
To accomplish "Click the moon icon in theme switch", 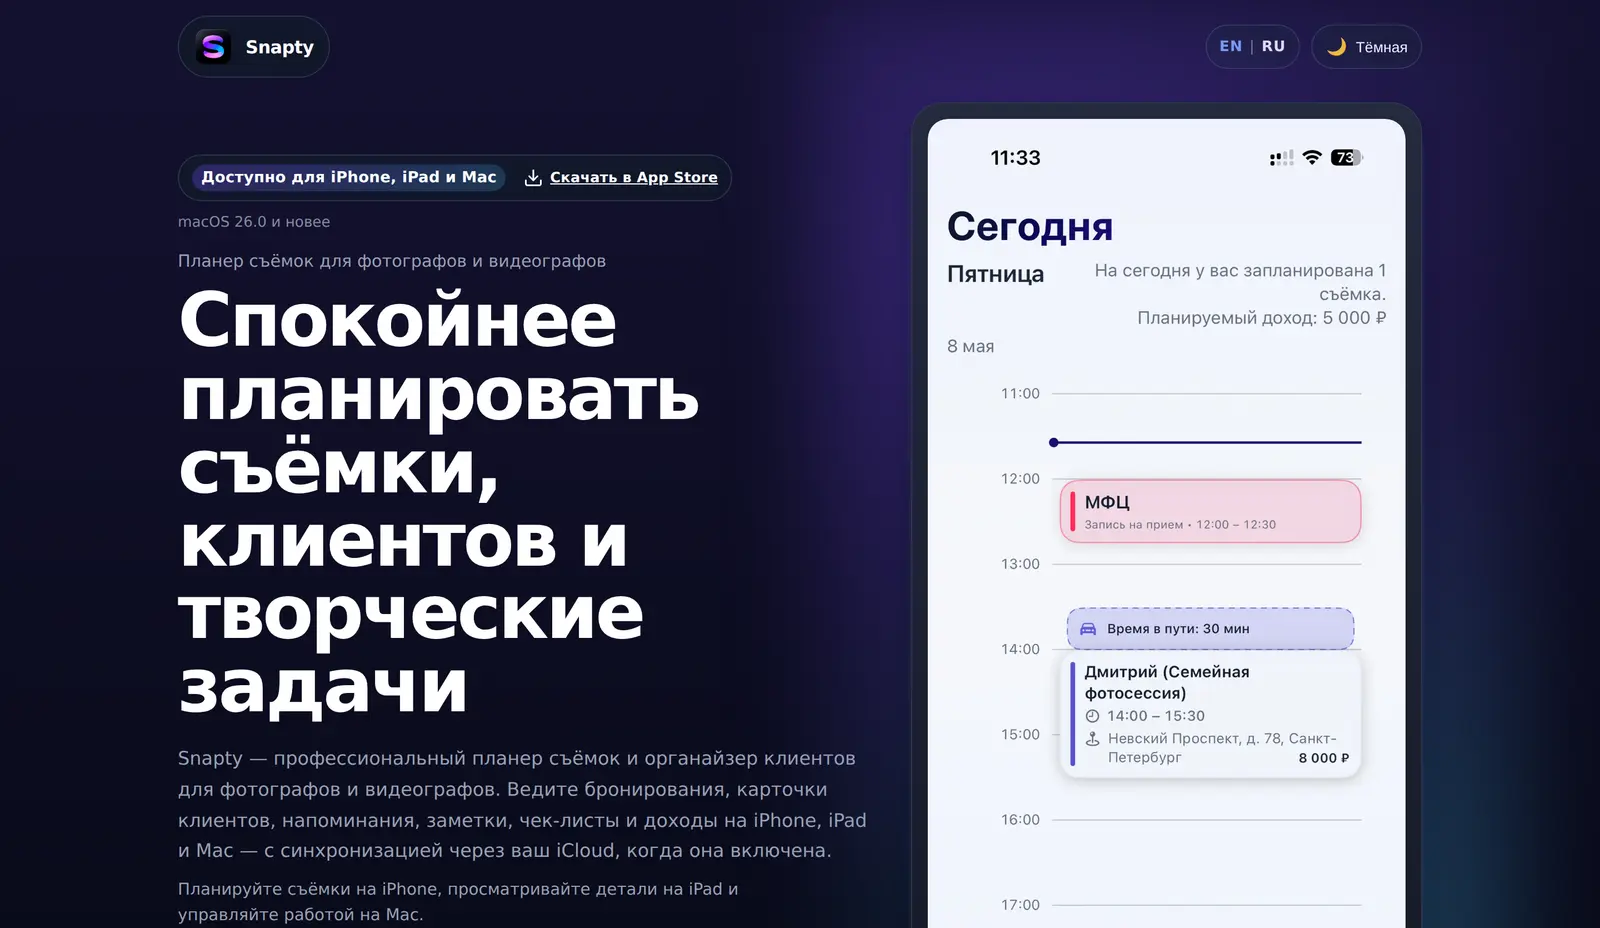I will tap(1336, 47).
